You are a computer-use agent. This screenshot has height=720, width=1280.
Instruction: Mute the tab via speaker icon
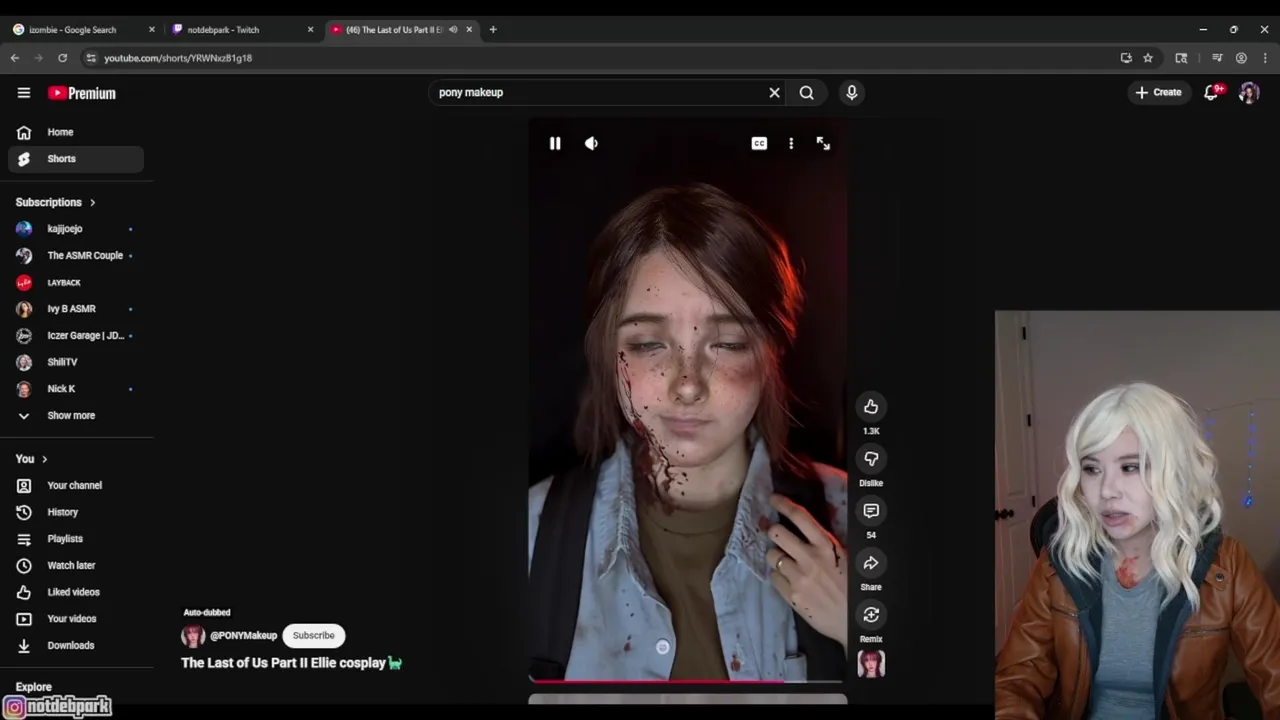point(453,30)
